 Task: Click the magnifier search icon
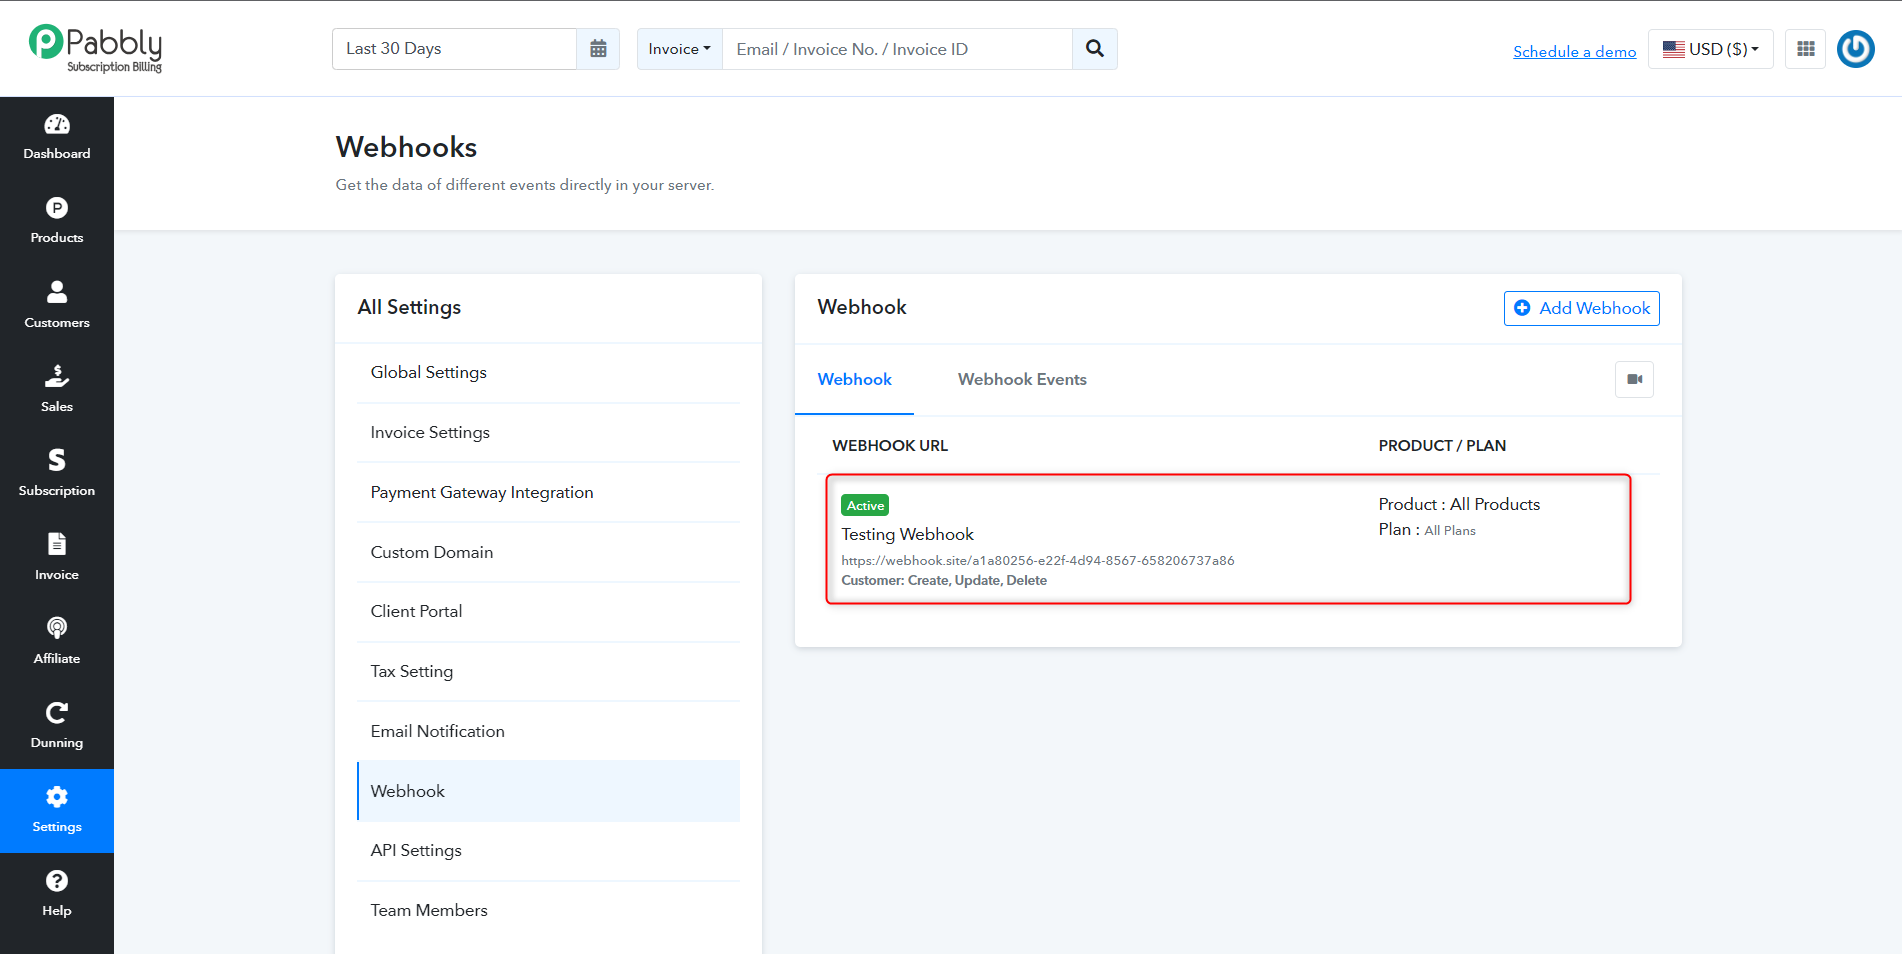[x=1095, y=49]
